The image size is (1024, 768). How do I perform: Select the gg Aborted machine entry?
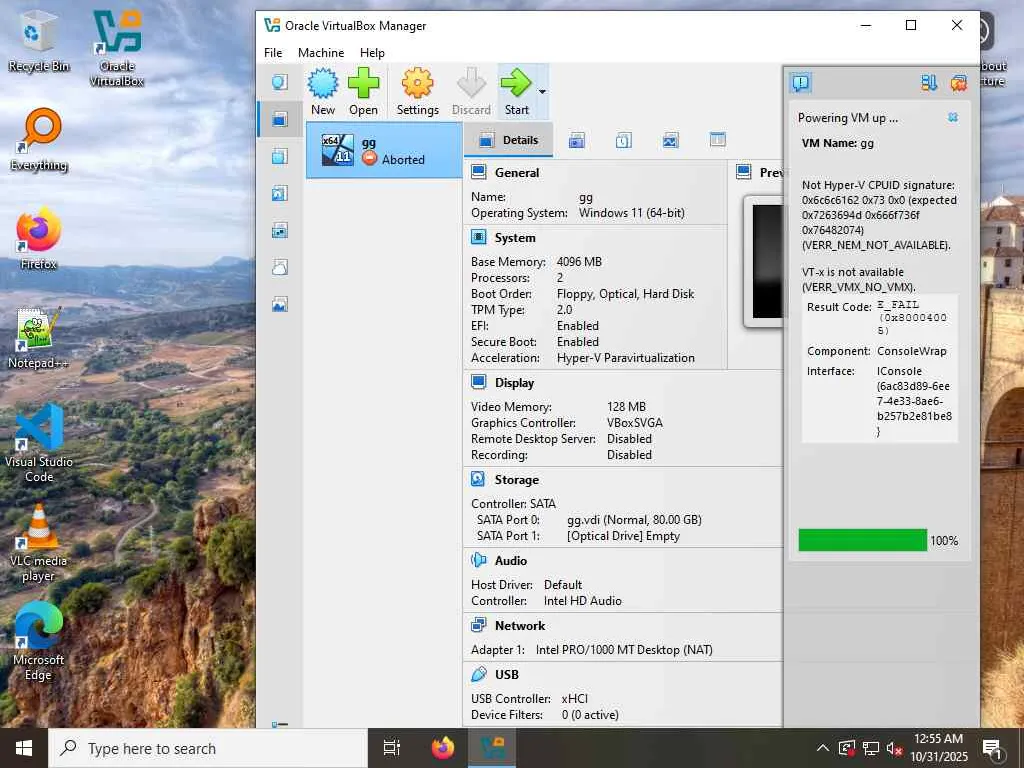point(384,151)
